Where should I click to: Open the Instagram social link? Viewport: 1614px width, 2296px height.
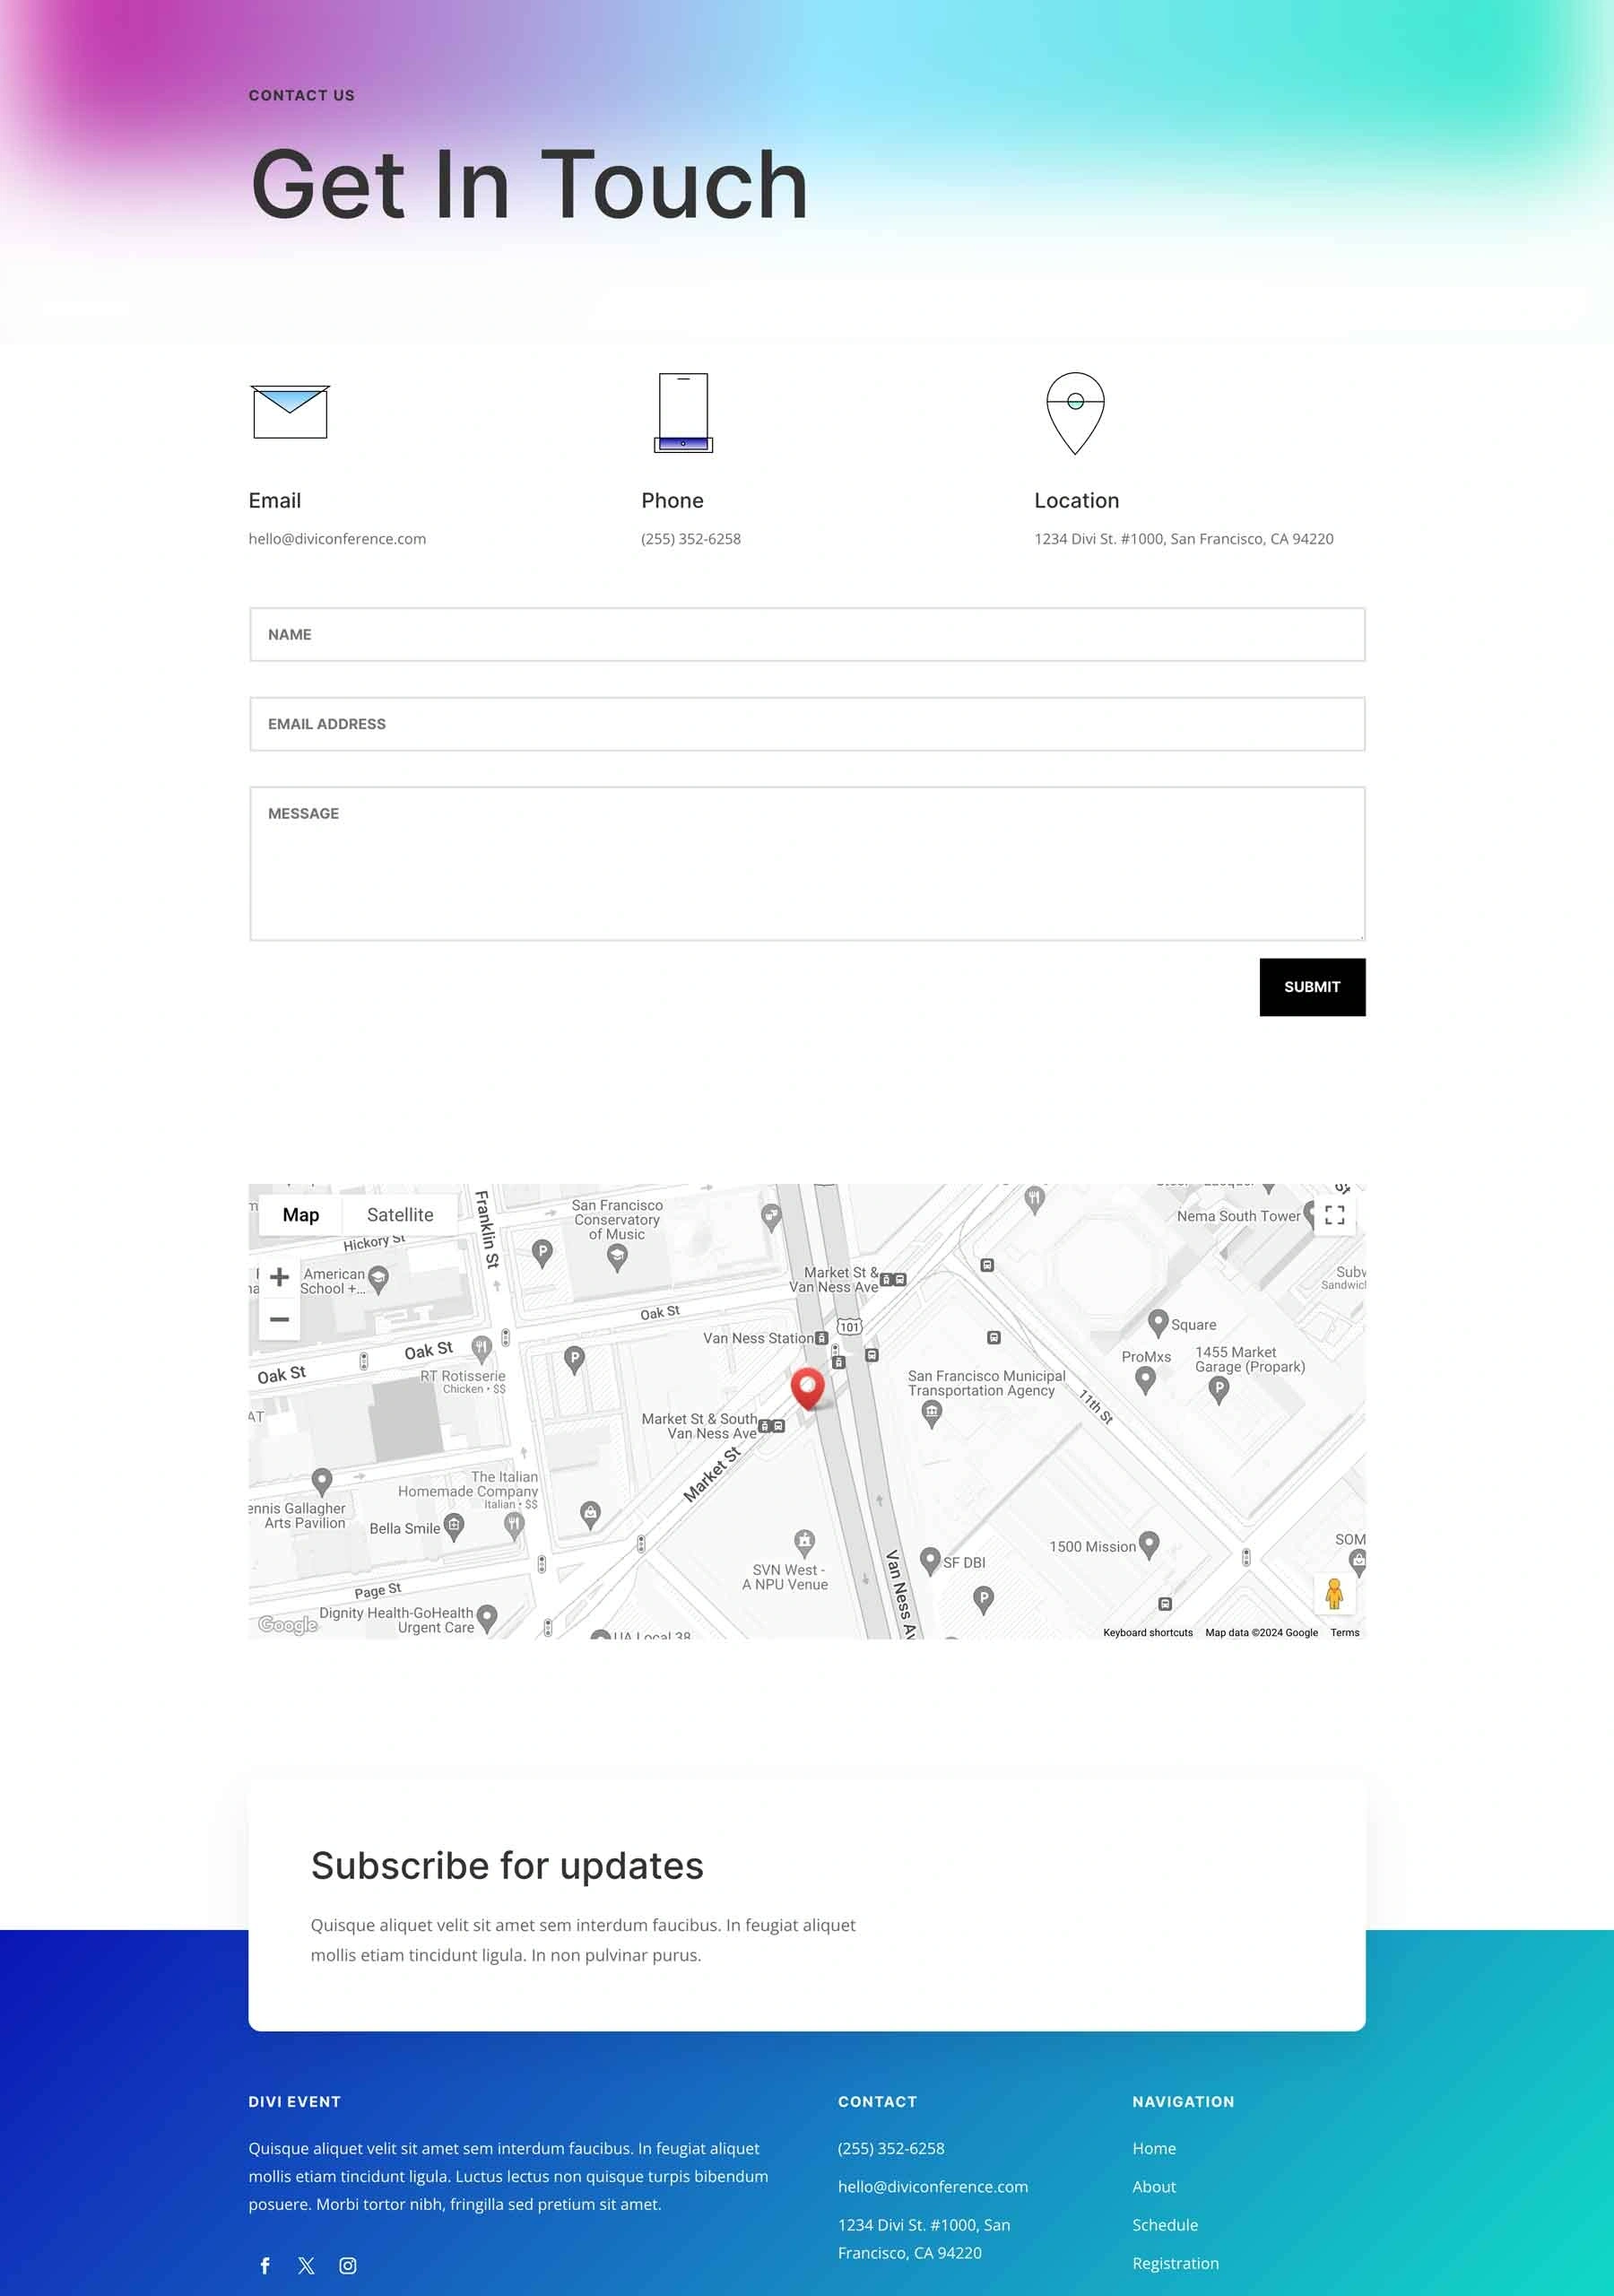(x=348, y=2265)
